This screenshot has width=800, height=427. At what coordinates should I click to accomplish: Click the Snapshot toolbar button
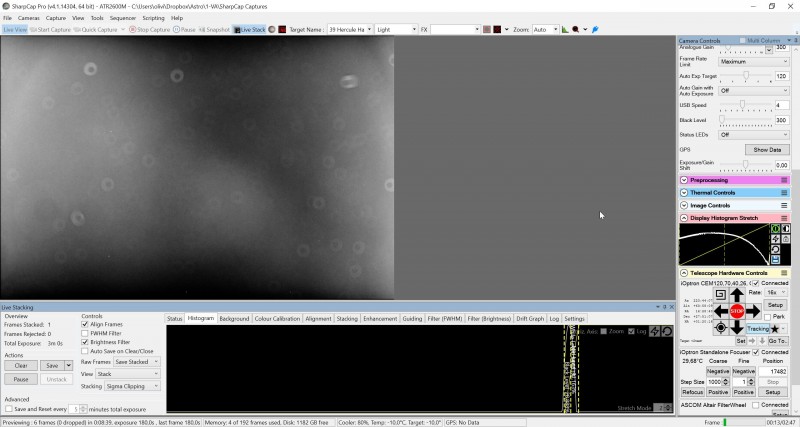point(214,30)
